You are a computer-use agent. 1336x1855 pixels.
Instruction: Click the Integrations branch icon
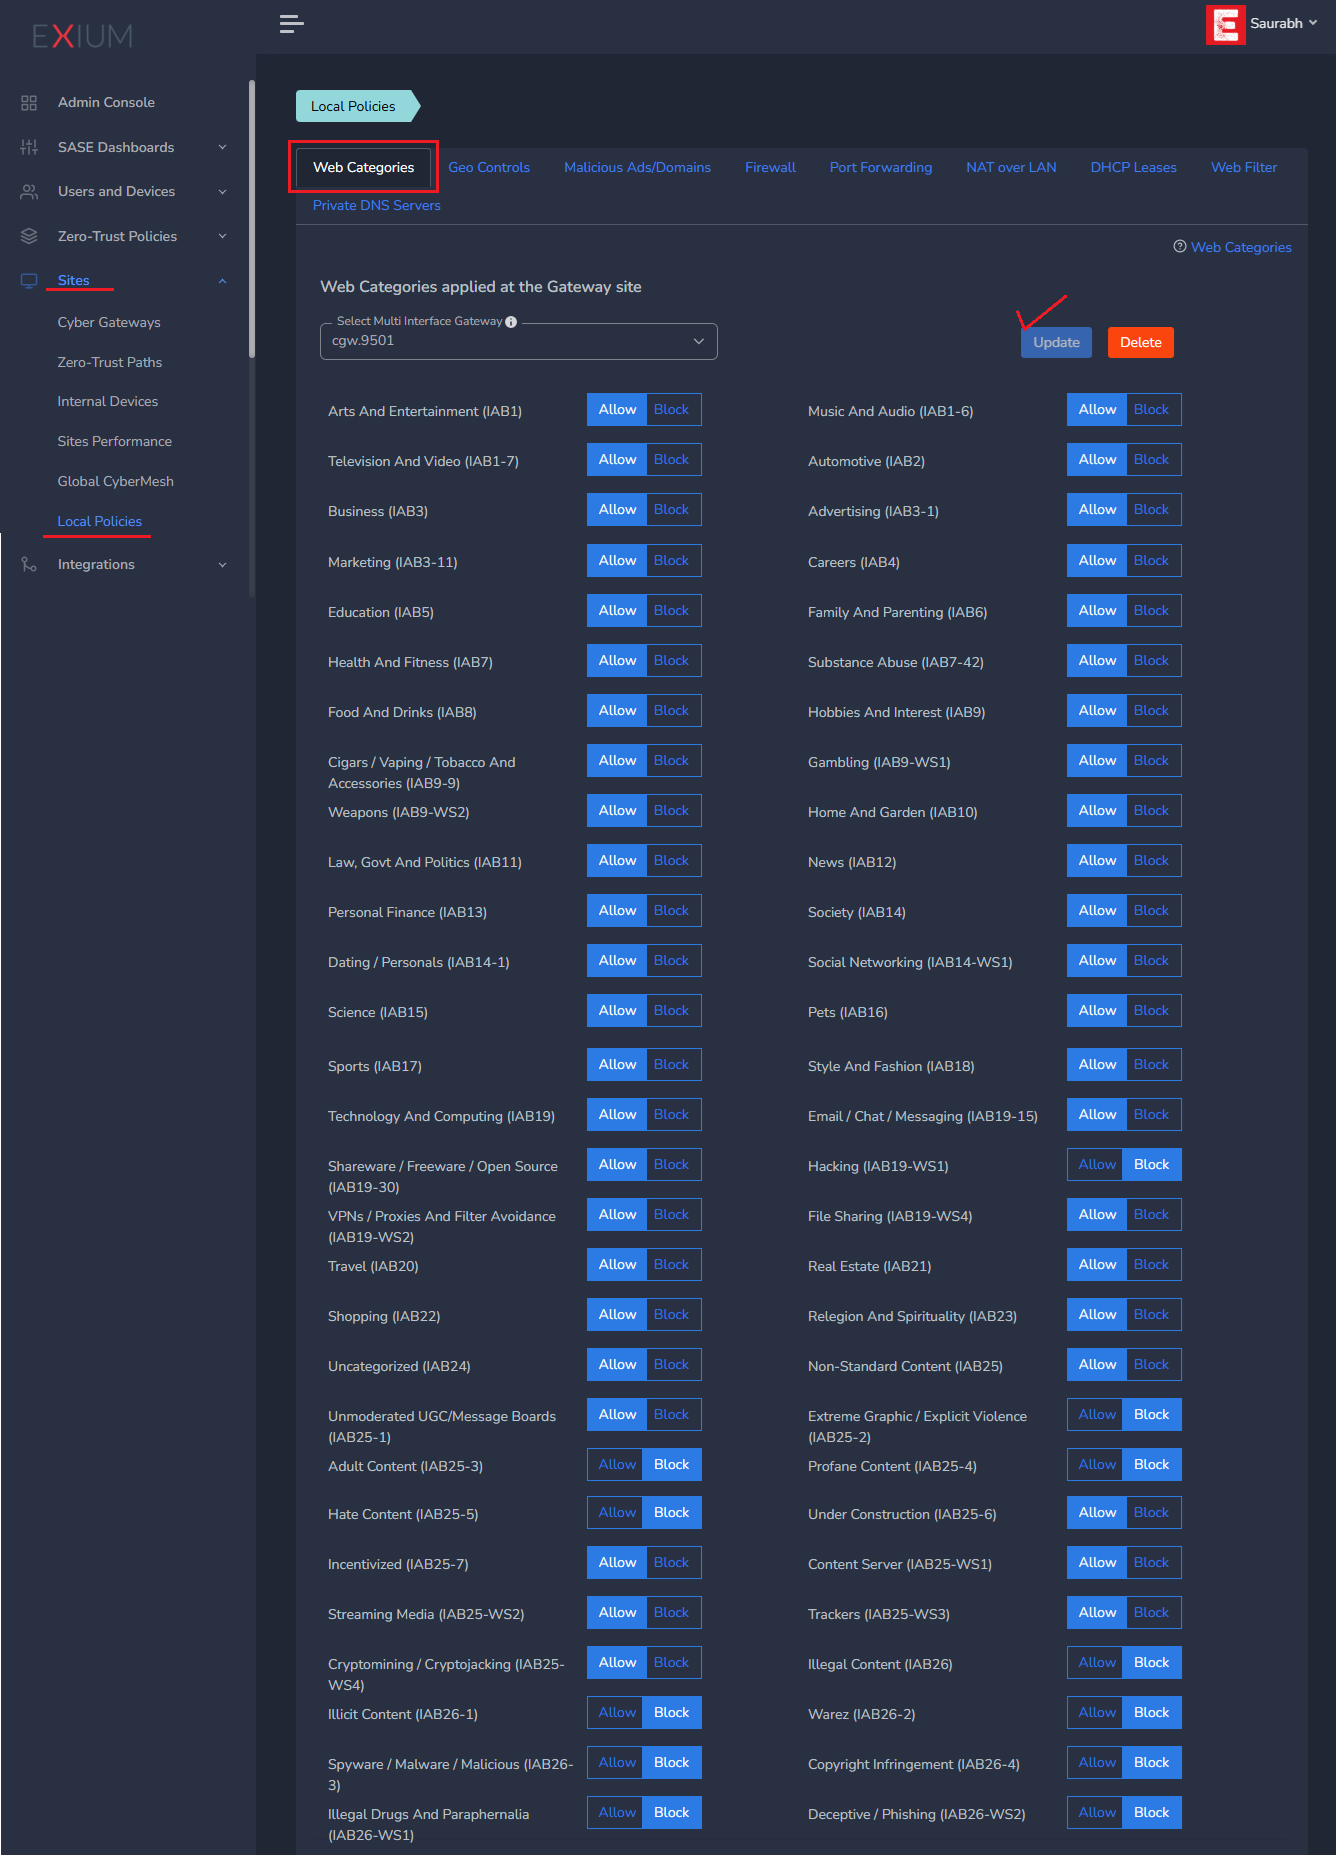[x=29, y=565]
